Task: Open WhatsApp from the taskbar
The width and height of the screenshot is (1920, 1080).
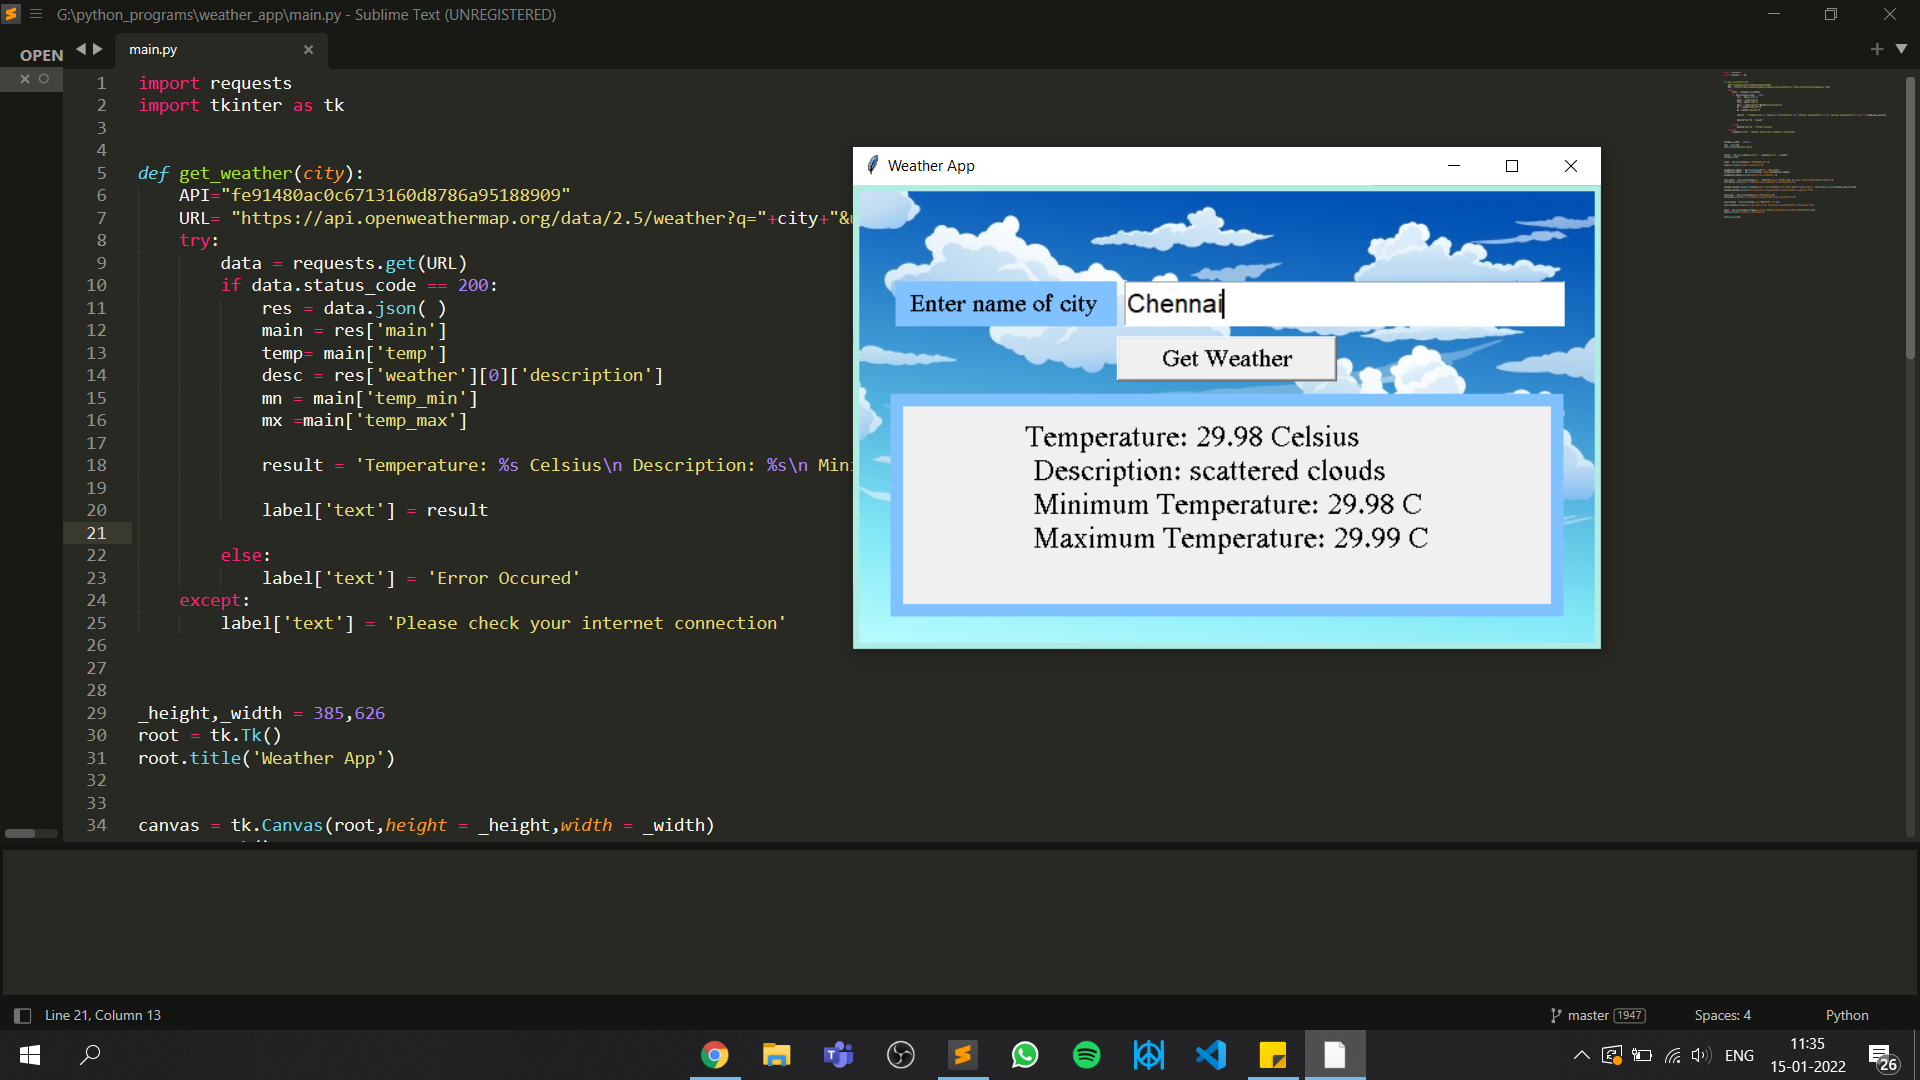Action: (1024, 1055)
